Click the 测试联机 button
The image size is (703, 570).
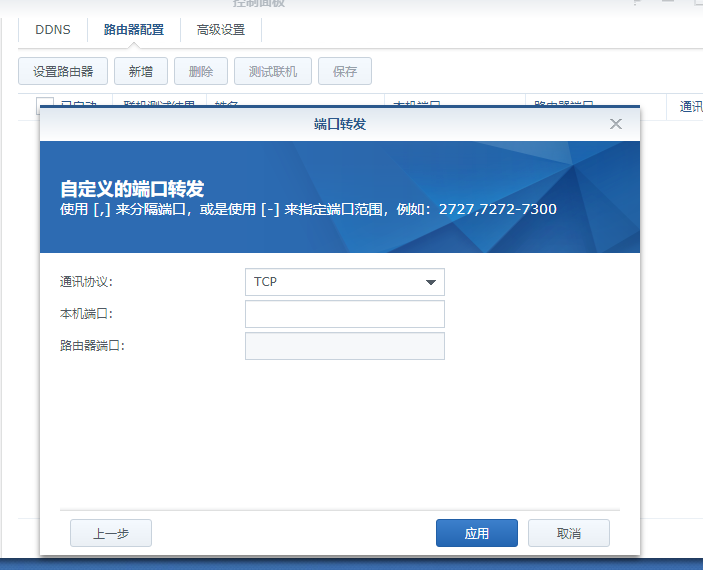tap(273, 71)
